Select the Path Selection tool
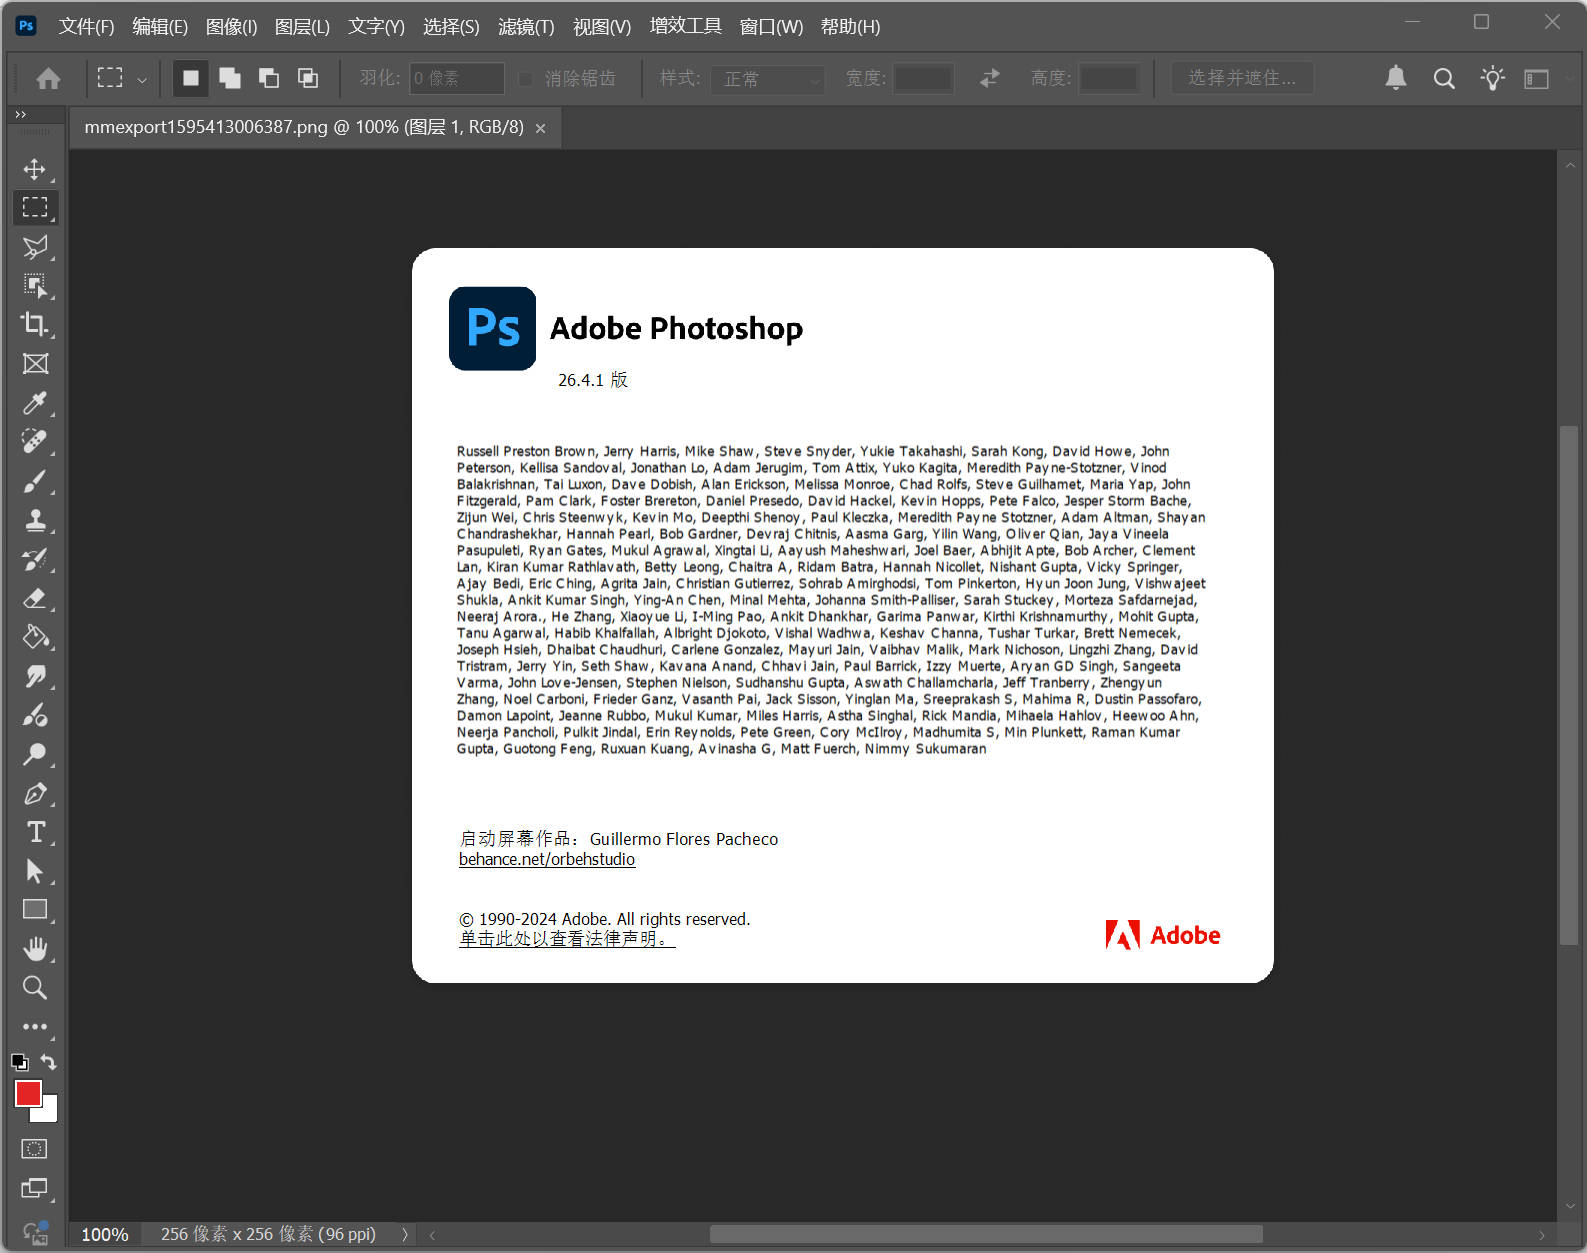Viewport: 1587px width, 1253px height. (x=35, y=871)
